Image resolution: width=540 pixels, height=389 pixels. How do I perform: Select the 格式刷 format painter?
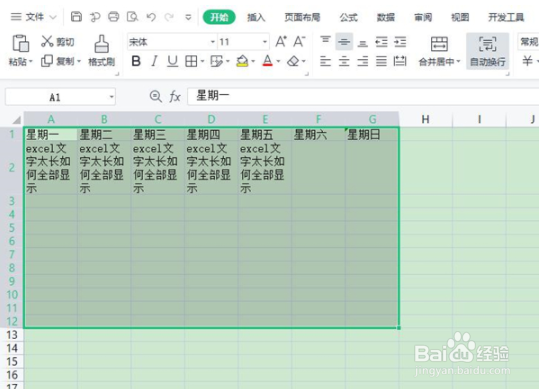tap(102, 51)
